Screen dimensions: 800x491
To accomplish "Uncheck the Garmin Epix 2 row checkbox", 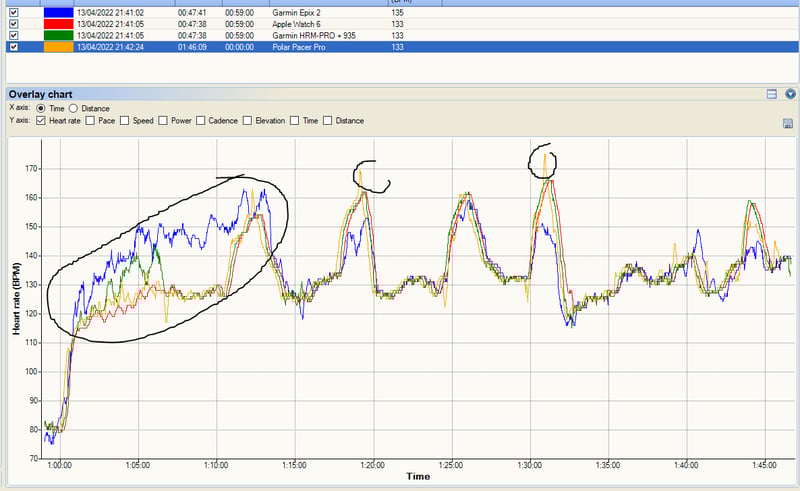I will click(x=14, y=12).
